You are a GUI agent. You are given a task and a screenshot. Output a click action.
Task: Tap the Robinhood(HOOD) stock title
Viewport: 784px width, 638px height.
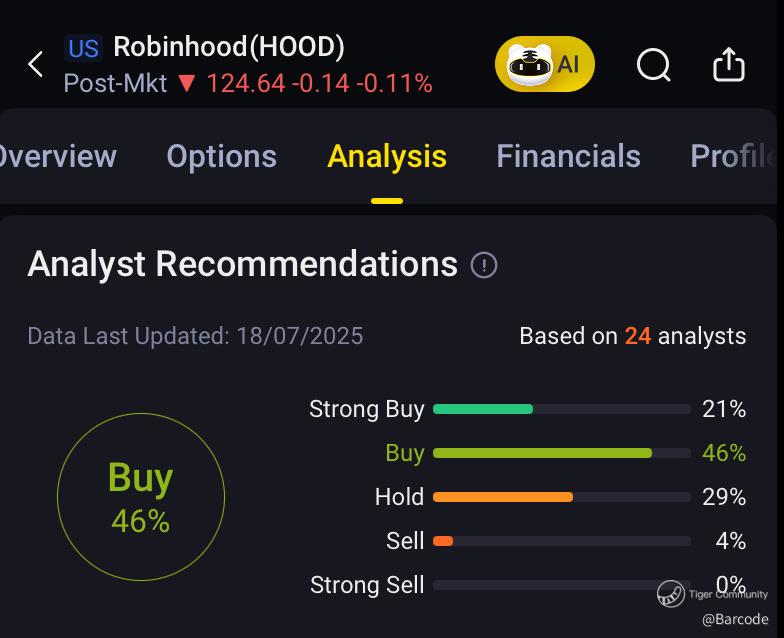coord(228,47)
